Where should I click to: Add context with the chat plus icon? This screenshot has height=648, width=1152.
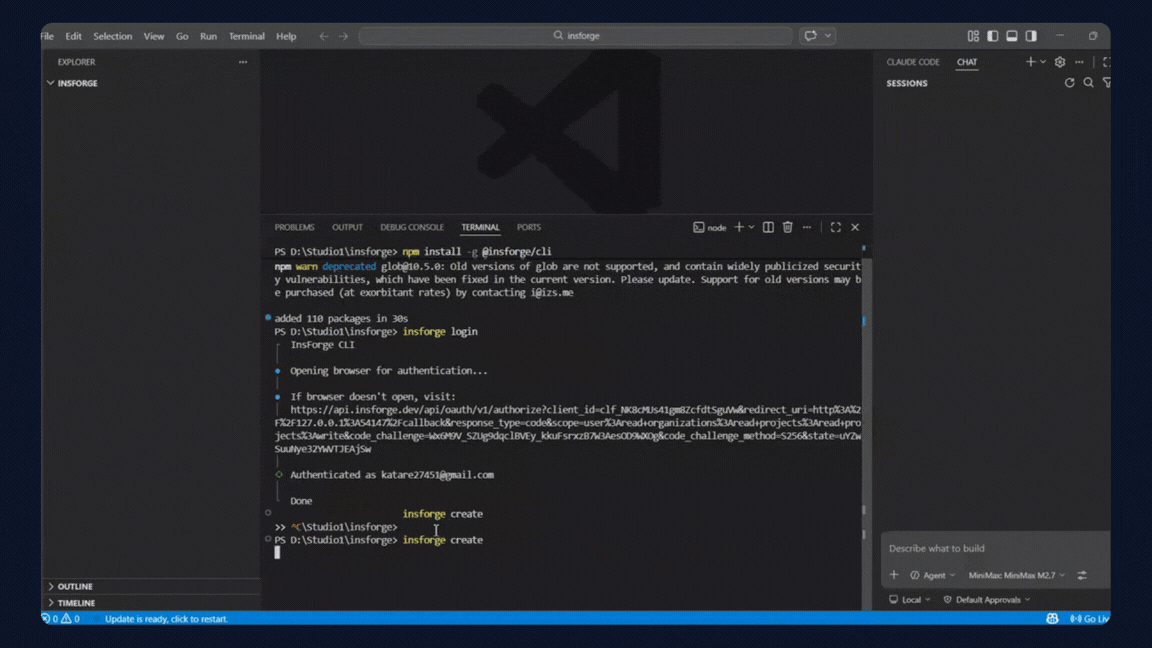[894, 575]
